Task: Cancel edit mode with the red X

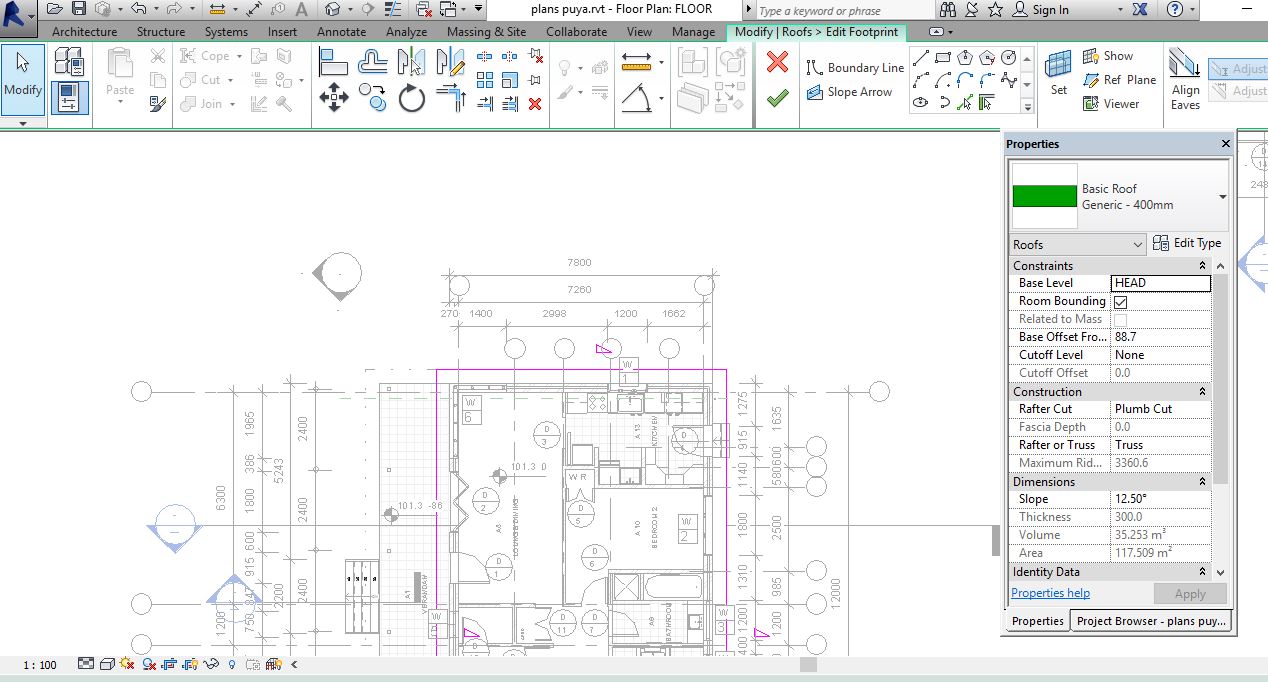Action: click(777, 60)
